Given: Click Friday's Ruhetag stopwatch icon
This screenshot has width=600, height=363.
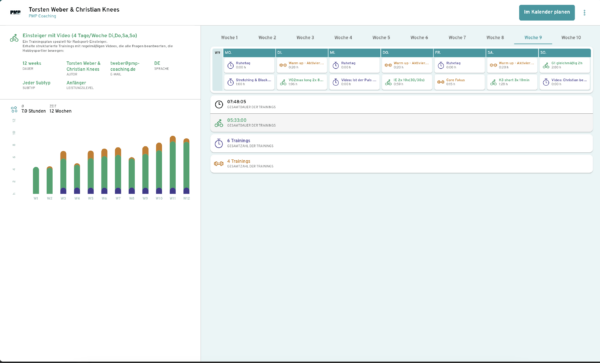Looking at the screenshot, I should [x=441, y=65].
